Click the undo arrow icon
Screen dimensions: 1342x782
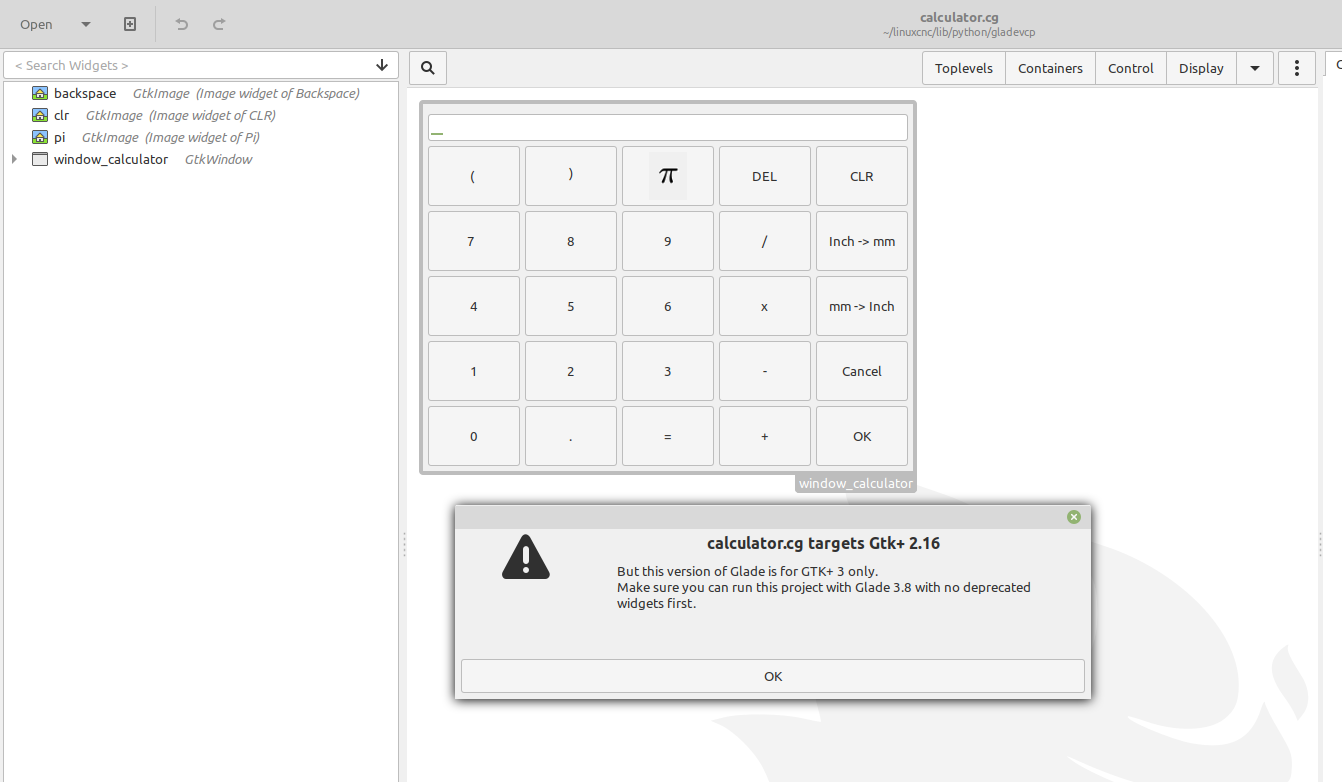pos(181,24)
